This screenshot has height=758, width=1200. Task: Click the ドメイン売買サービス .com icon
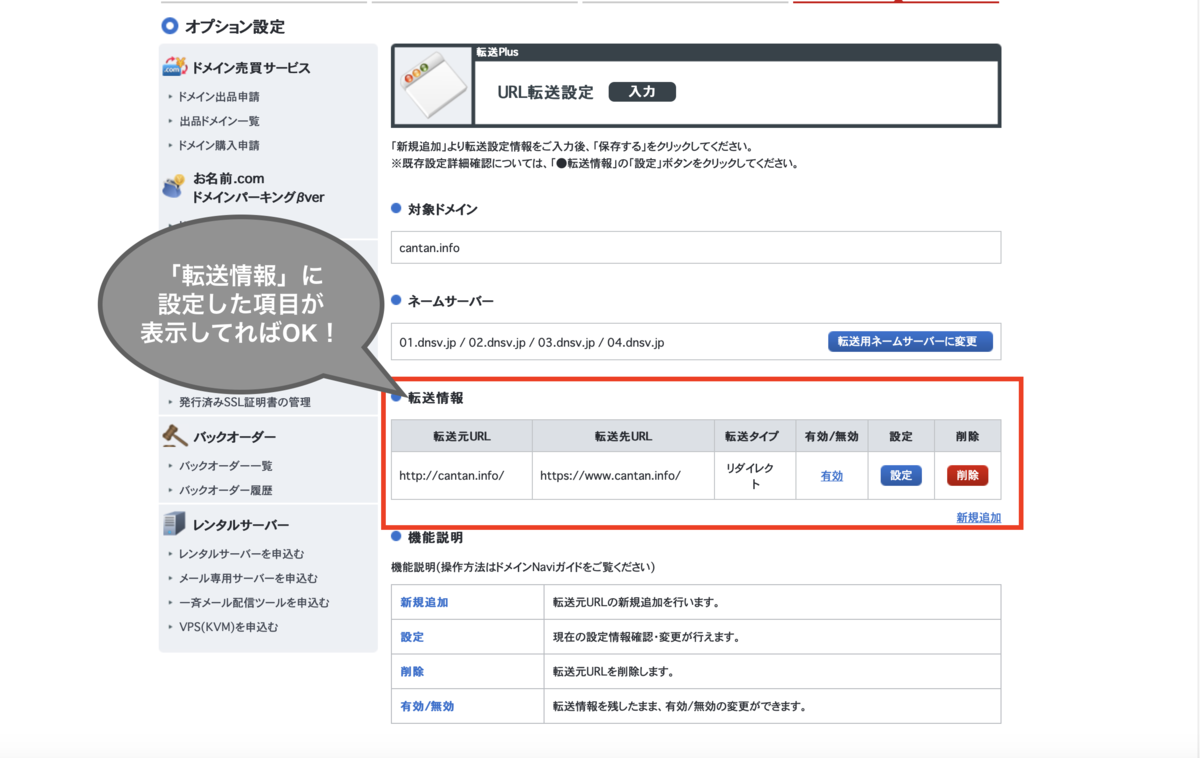click(x=175, y=67)
